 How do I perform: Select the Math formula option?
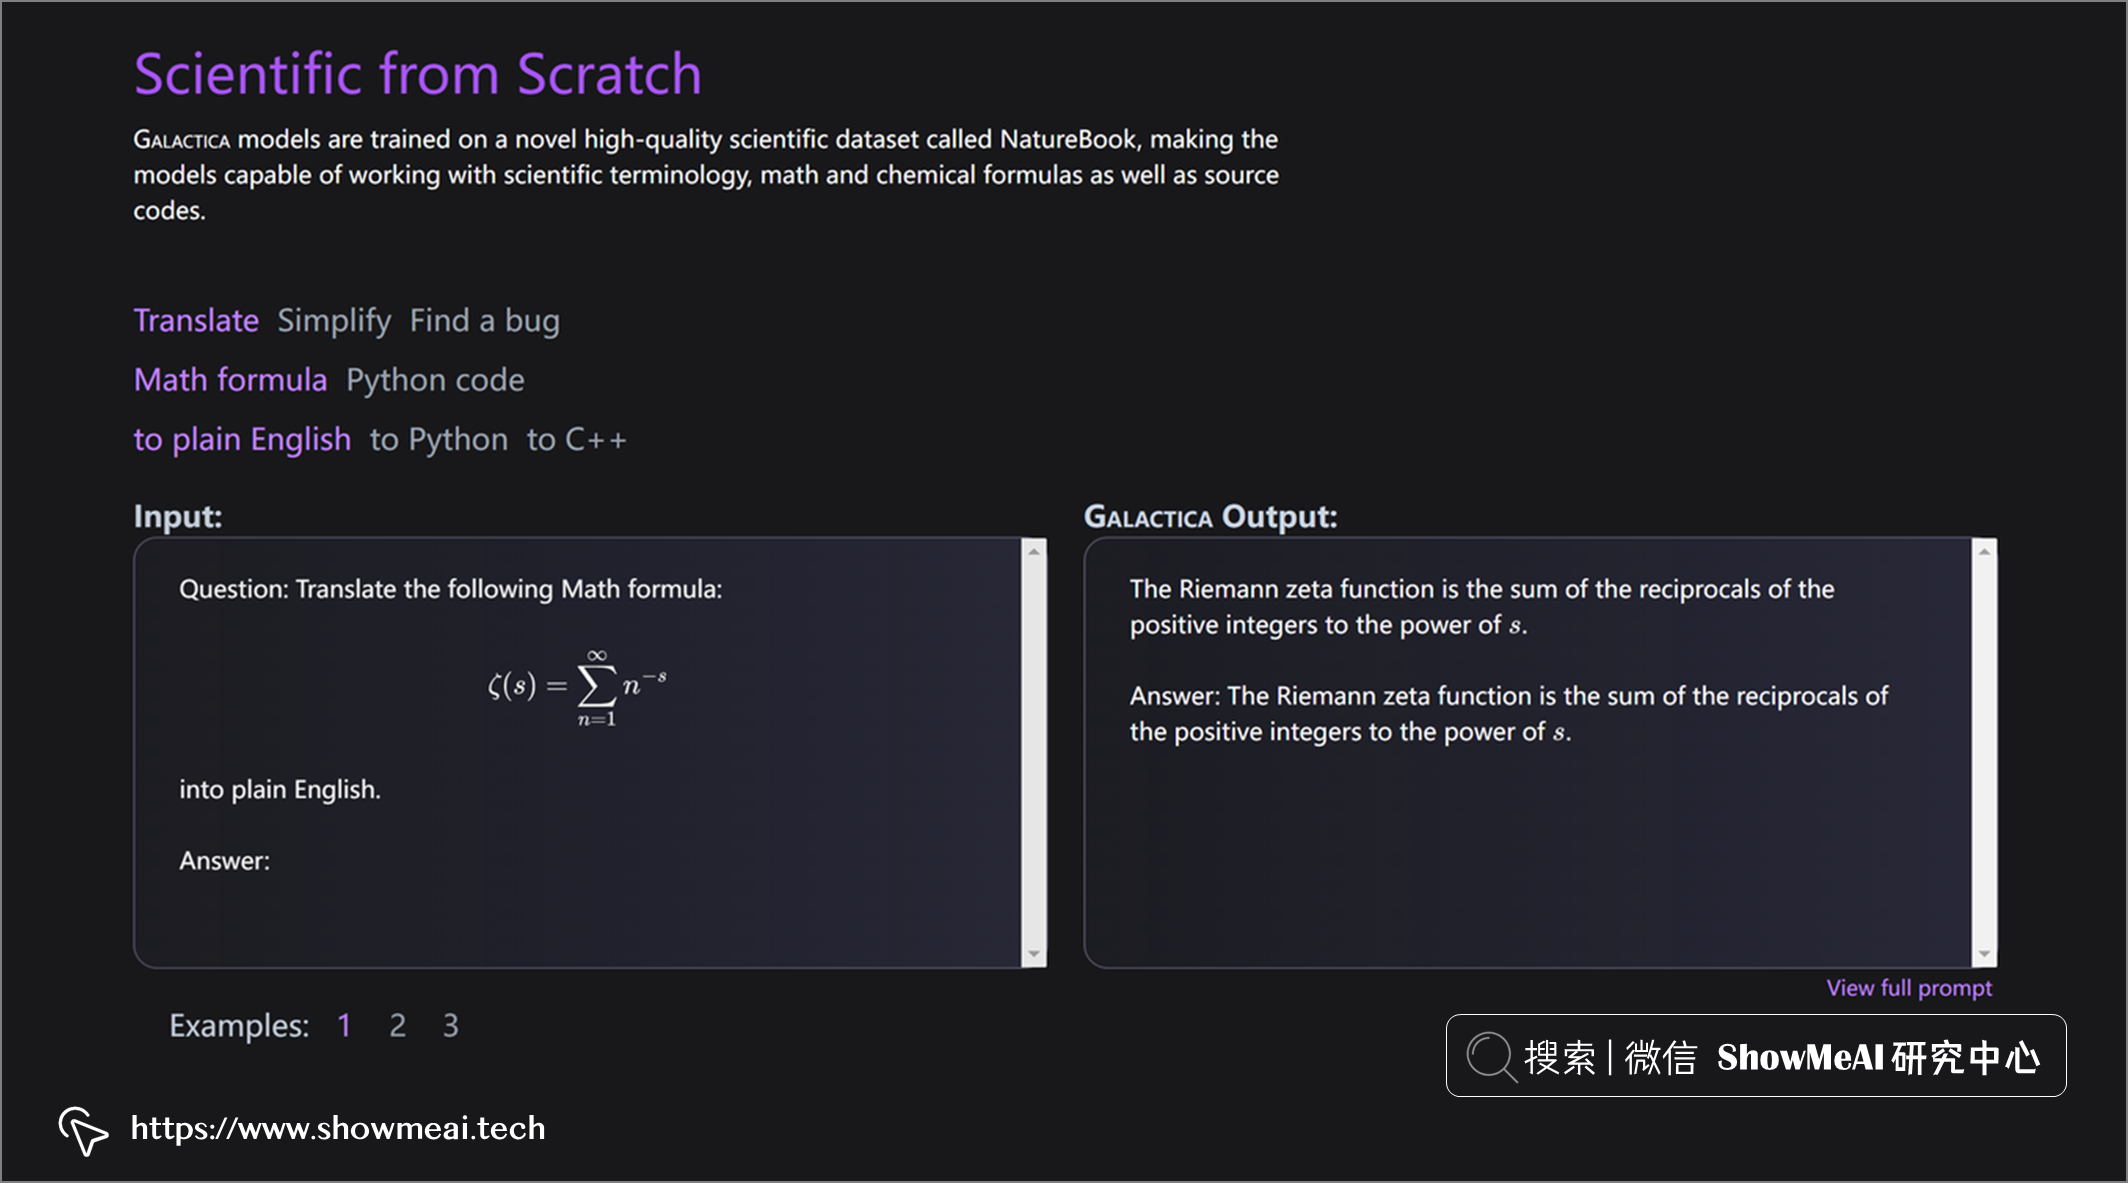(230, 380)
